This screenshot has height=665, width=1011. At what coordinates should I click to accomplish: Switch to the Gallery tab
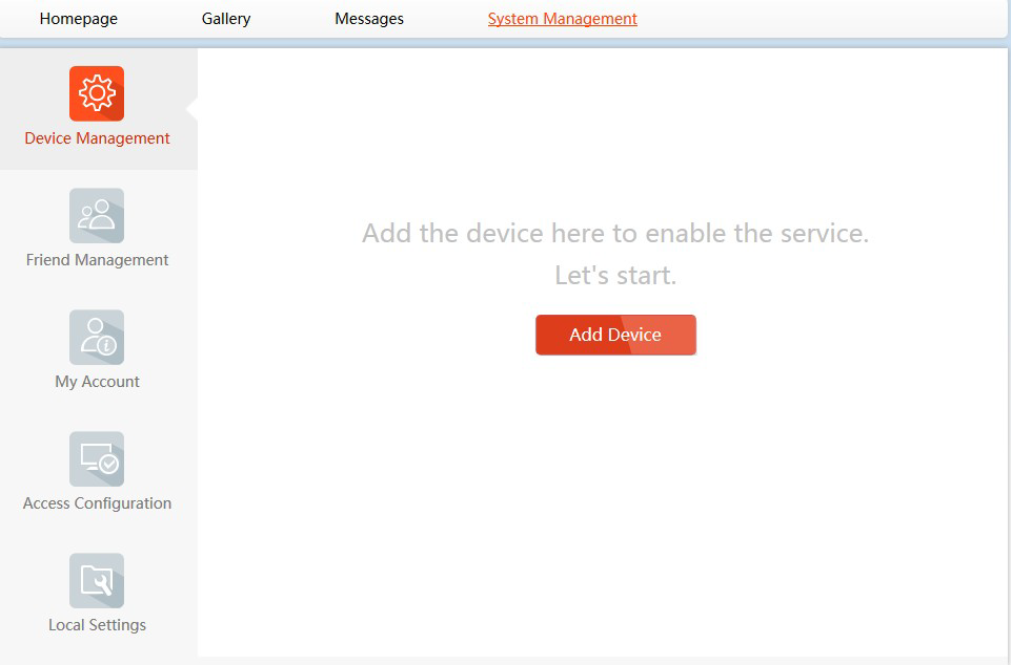(226, 19)
